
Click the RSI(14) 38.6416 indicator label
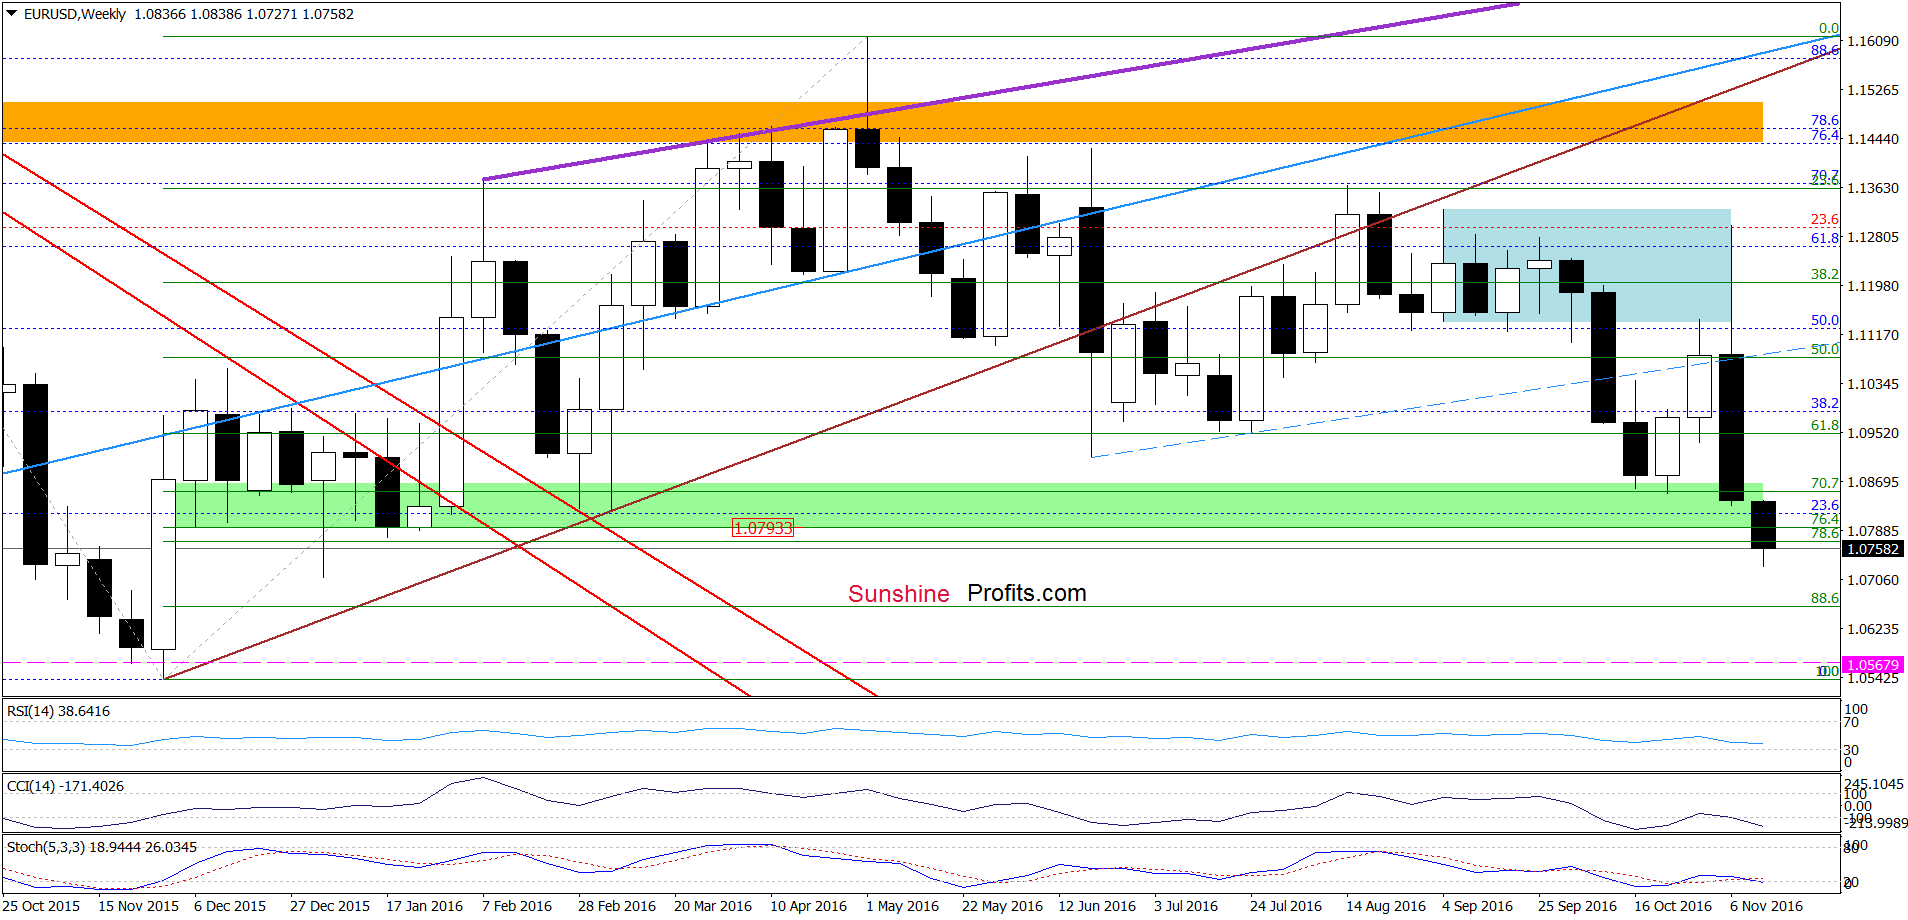(x=58, y=711)
